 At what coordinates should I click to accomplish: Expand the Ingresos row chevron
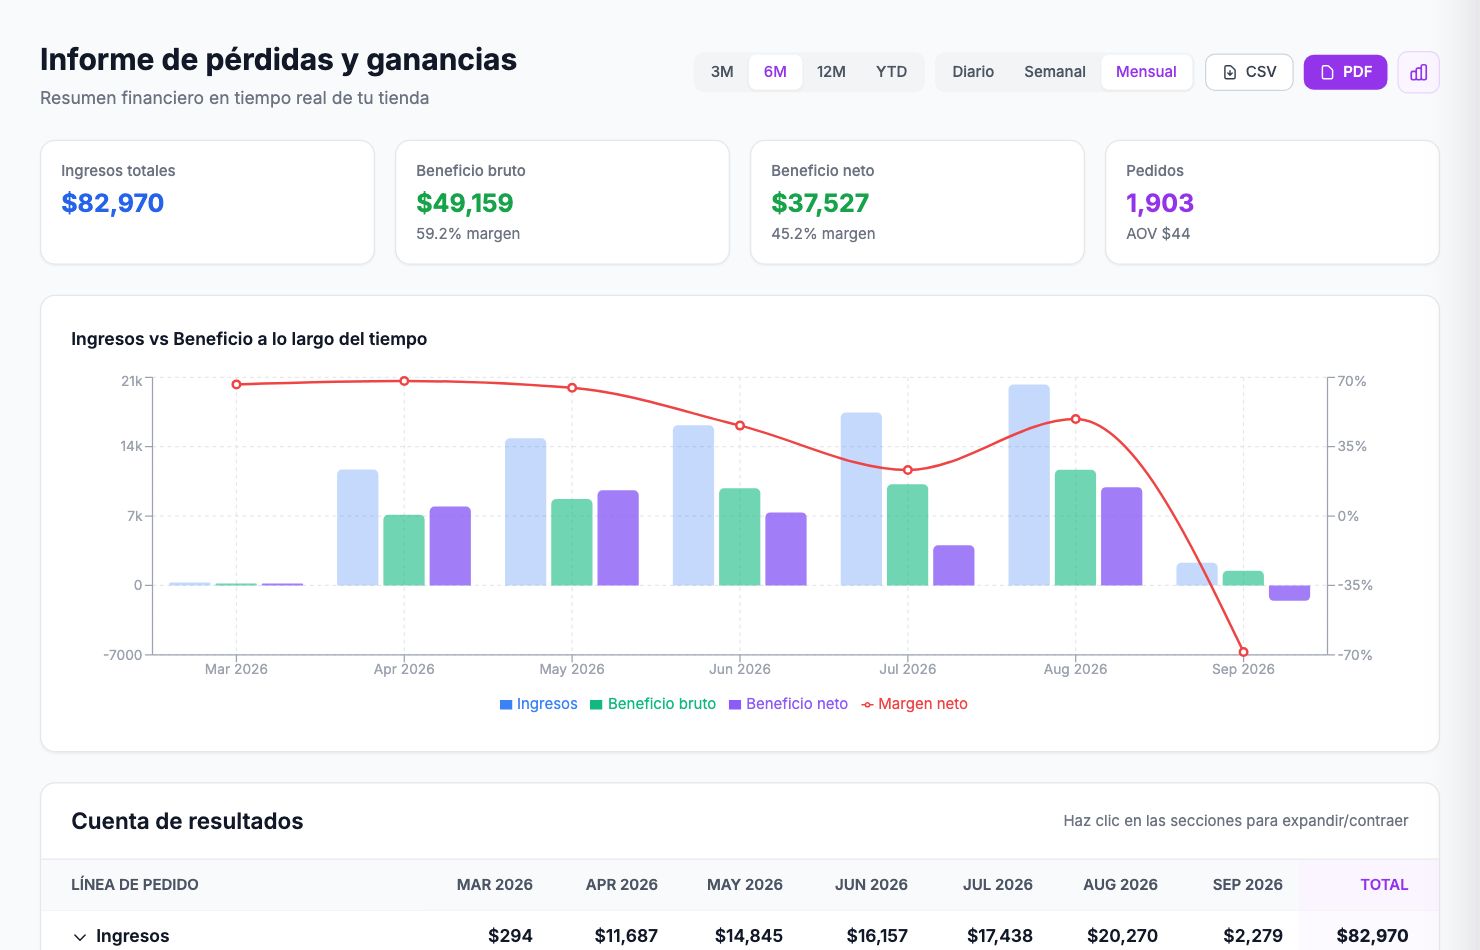(80, 937)
